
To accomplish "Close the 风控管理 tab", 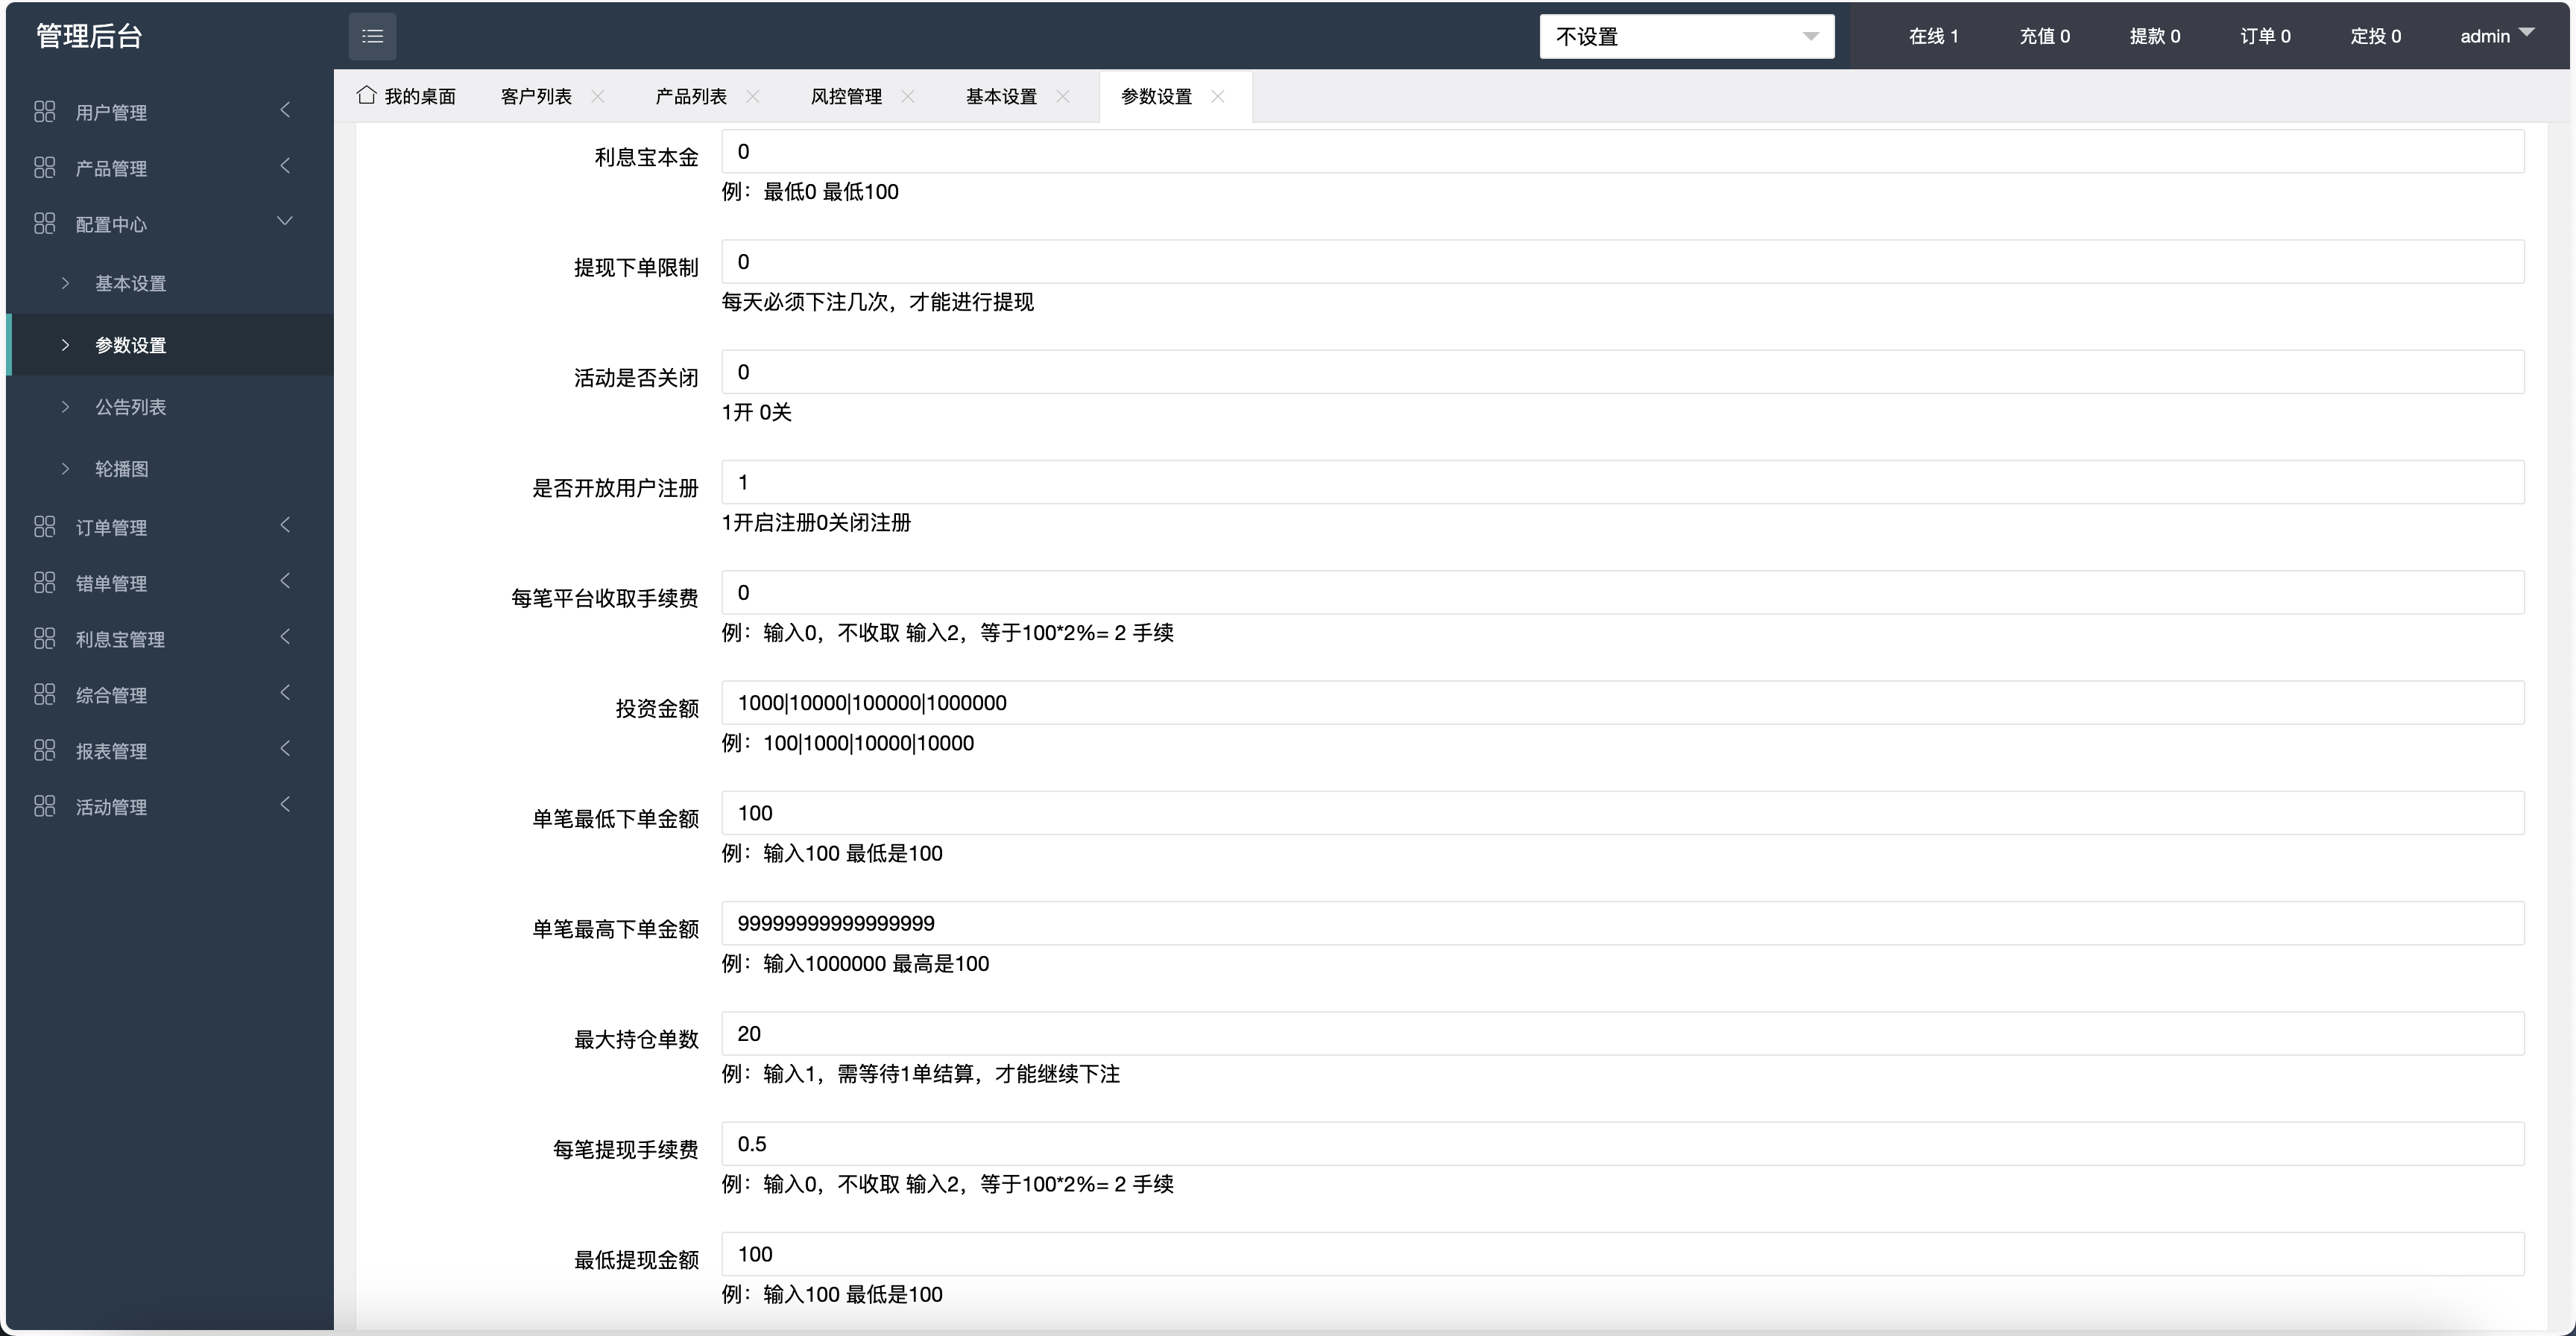I will pyautogui.click(x=909, y=96).
